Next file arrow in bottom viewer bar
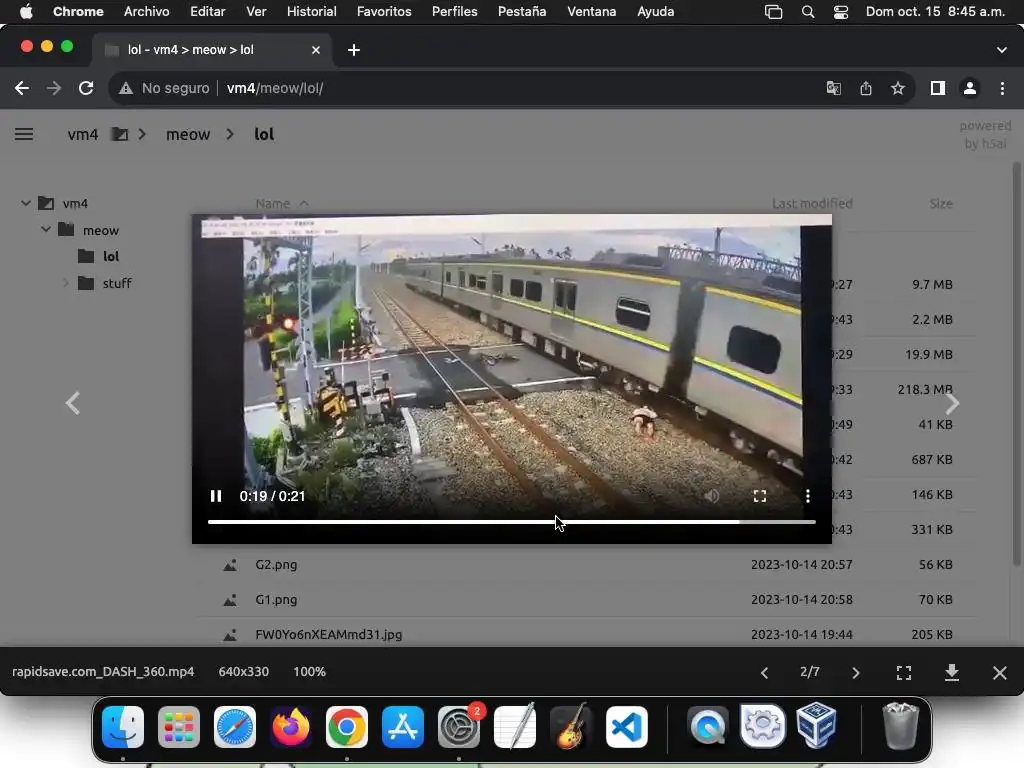Screen dimensions: 1024x768 856,672
